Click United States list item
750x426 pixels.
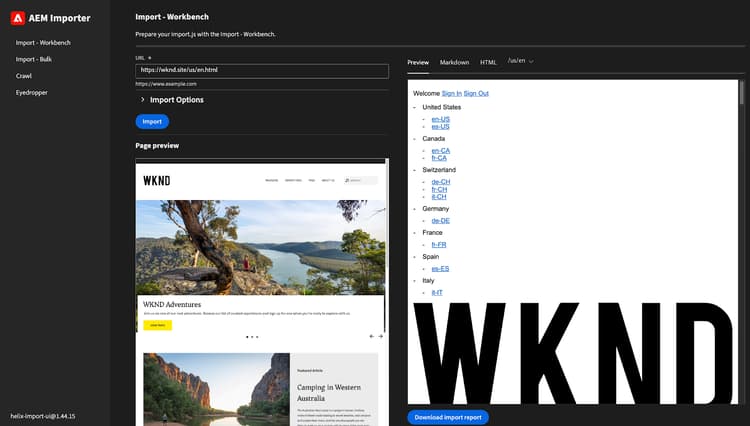[441, 107]
